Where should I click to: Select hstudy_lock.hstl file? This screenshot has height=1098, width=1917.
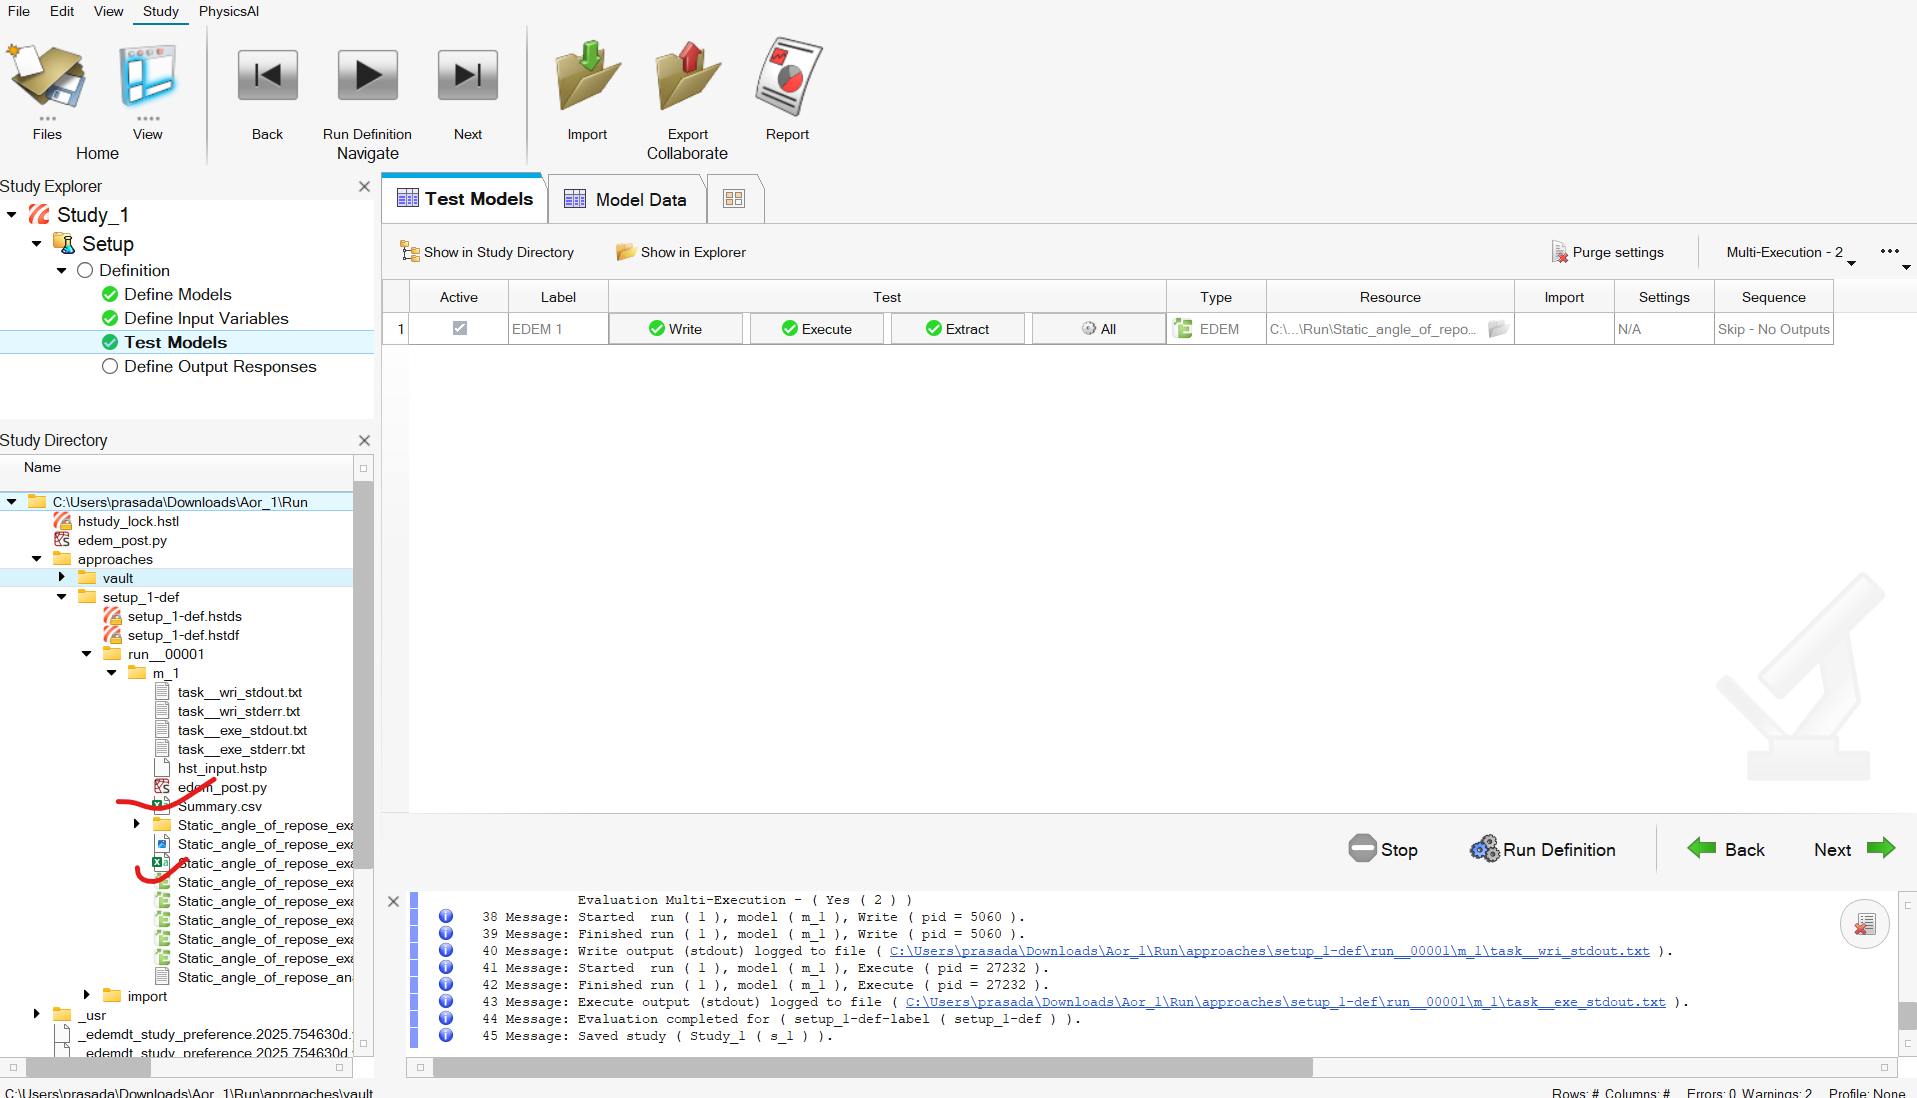coord(128,521)
